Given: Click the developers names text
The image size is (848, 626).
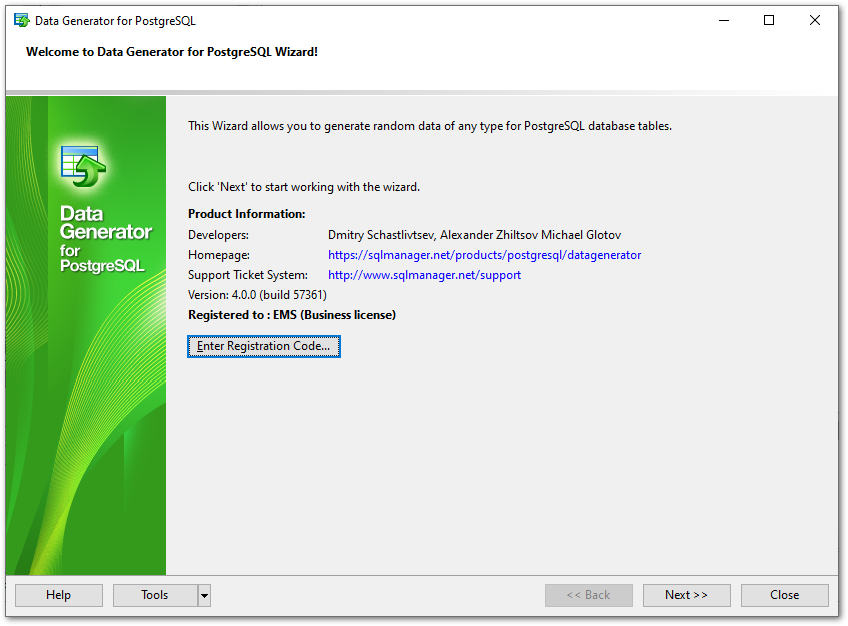Looking at the screenshot, I should 474,235.
